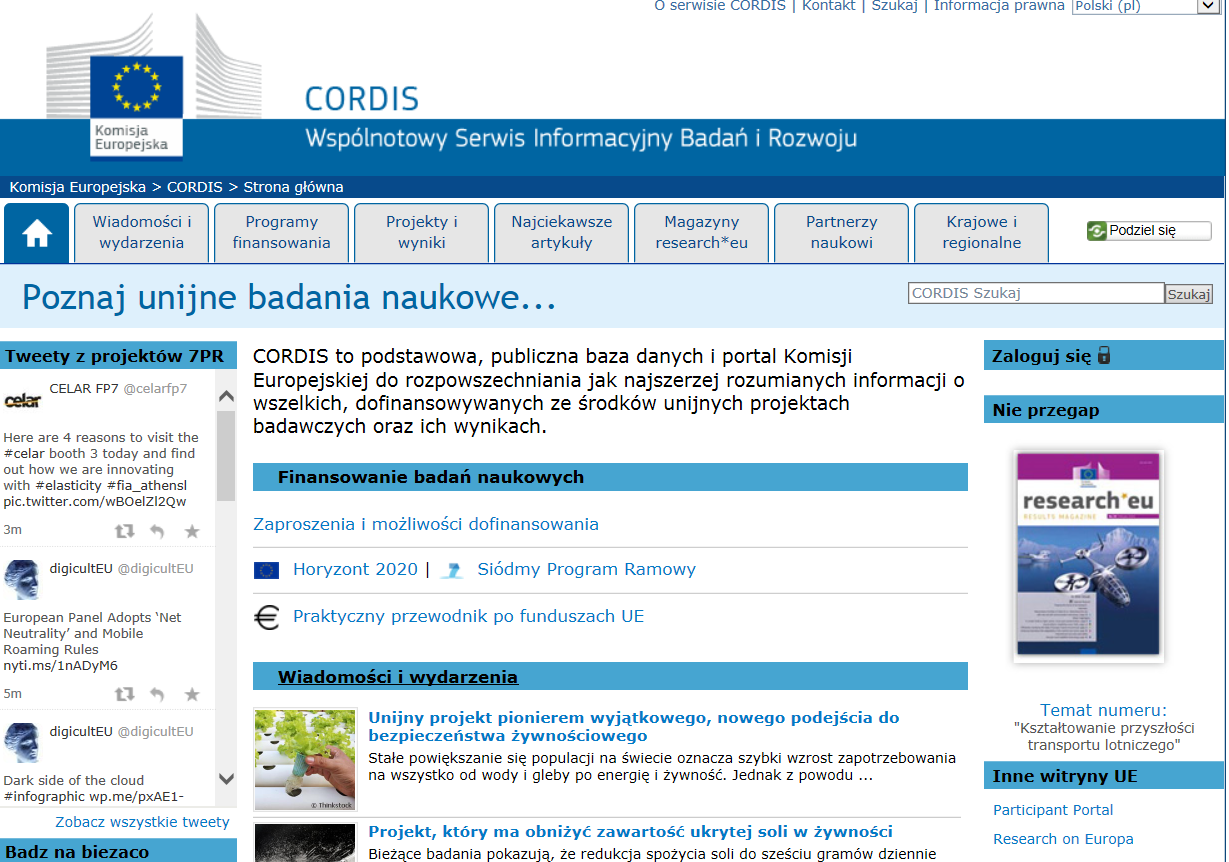Image resolution: width=1229 pixels, height=862 pixels.
Task: Retweet the Net Neutrality tweet
Action: (x=124, y=694)
